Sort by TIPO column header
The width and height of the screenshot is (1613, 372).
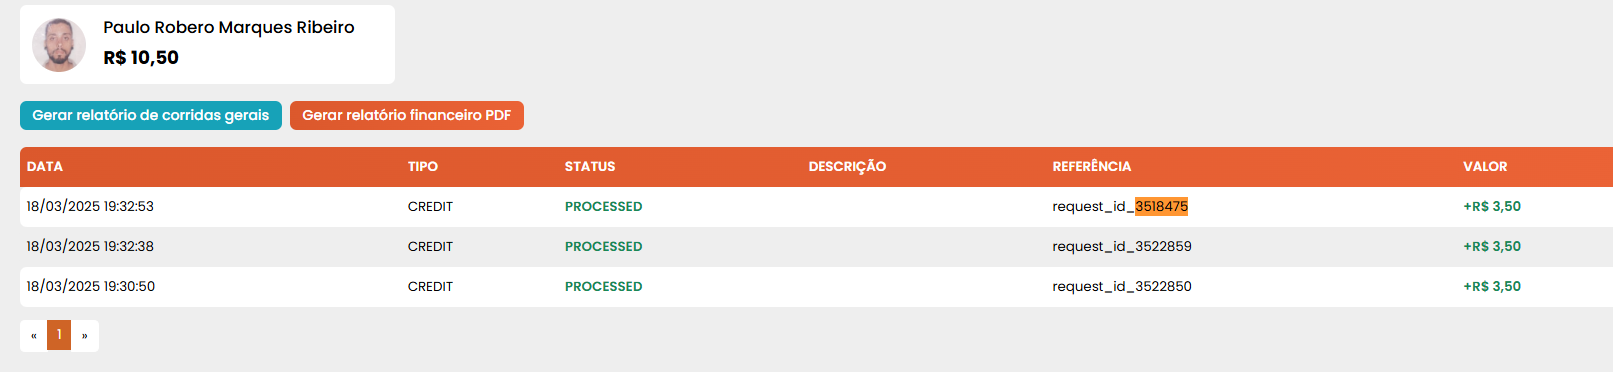[423, 166]
